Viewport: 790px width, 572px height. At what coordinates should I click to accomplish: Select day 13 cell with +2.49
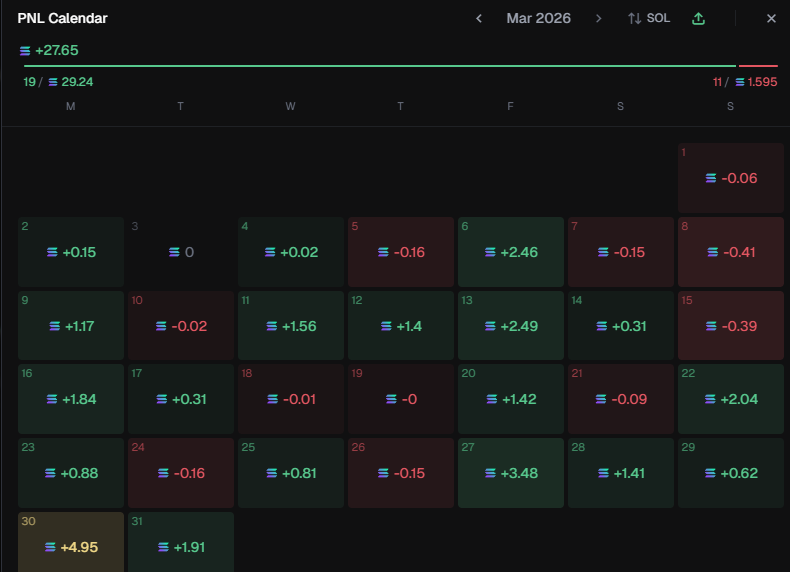click(510, 326)
